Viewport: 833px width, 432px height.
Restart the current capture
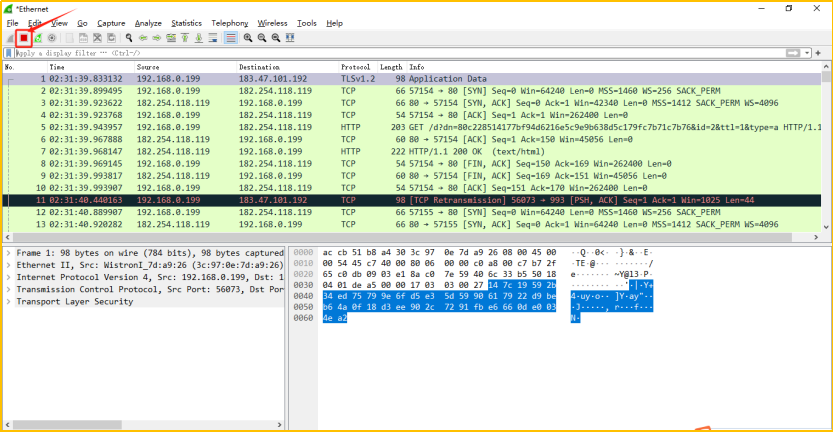(x=38, y=37)
